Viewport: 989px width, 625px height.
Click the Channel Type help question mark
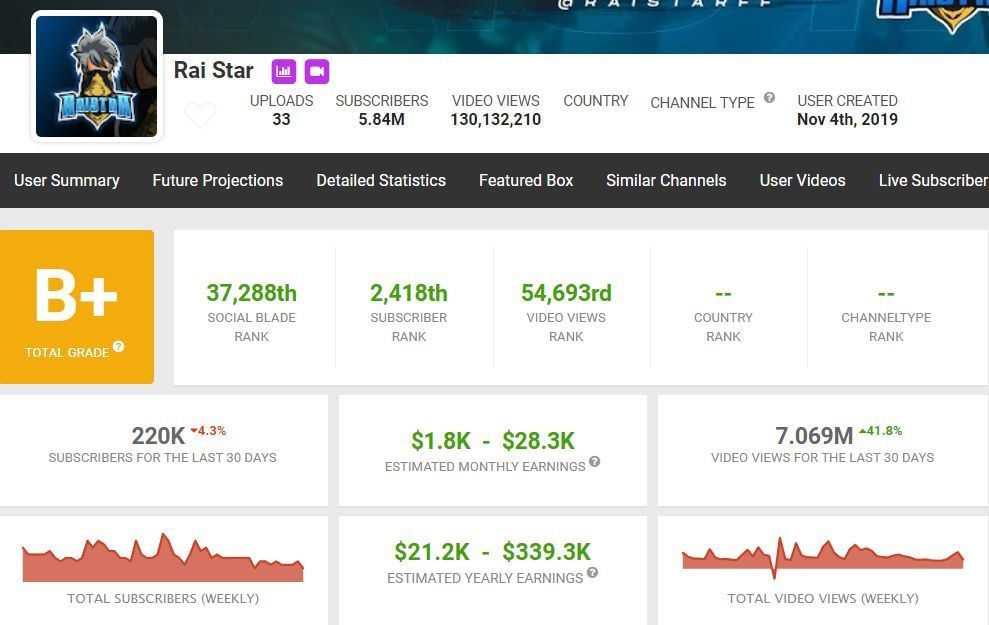point(769,98)
